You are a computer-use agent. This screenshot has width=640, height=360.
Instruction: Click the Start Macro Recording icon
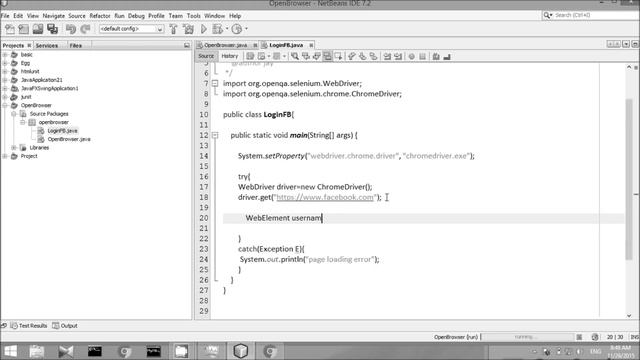(411, 56)
